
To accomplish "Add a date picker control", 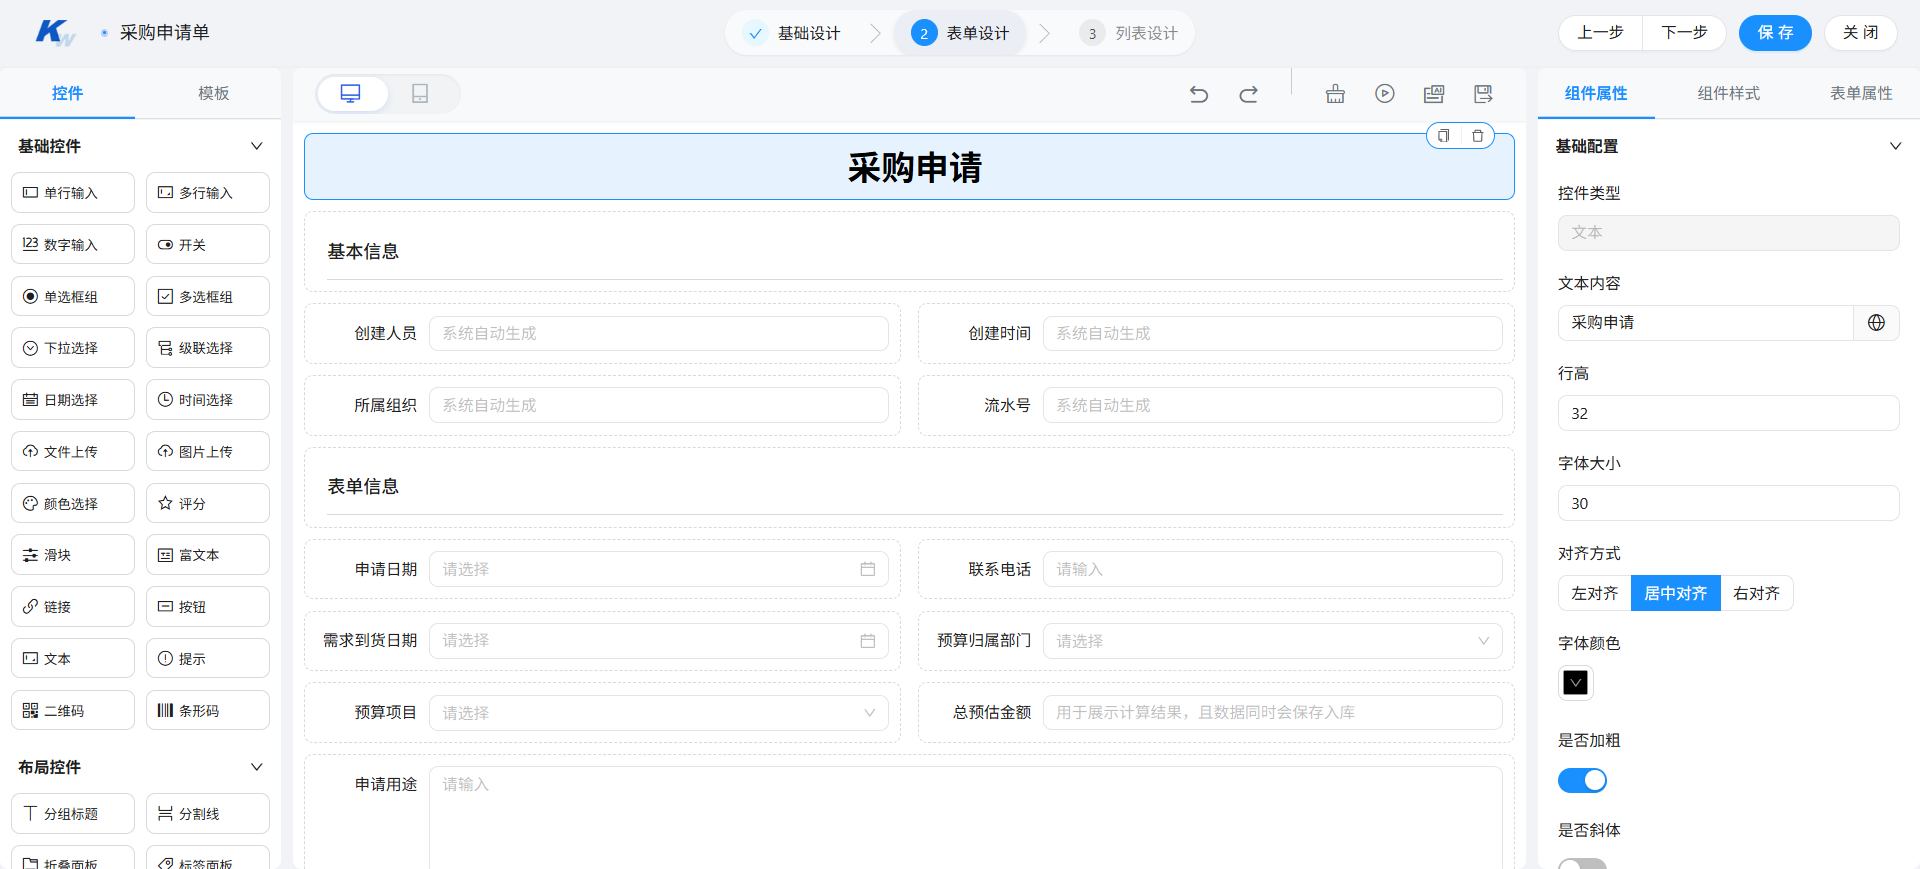I will 73,400.
